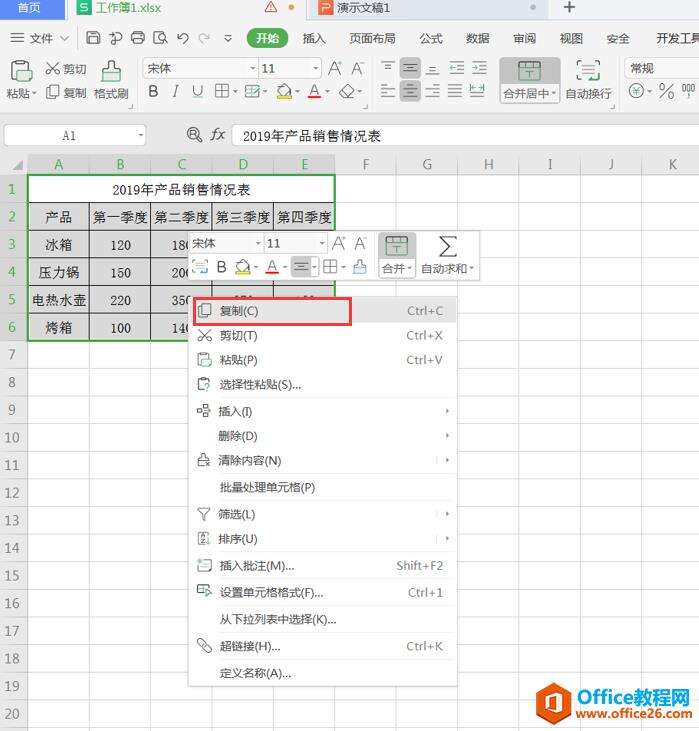
Task: Apply red font color from ribbon
Action: point(315,91)
